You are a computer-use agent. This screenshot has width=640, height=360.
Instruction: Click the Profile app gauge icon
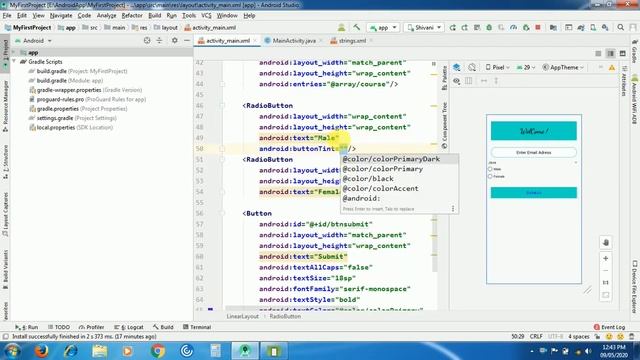pos(513,27)
